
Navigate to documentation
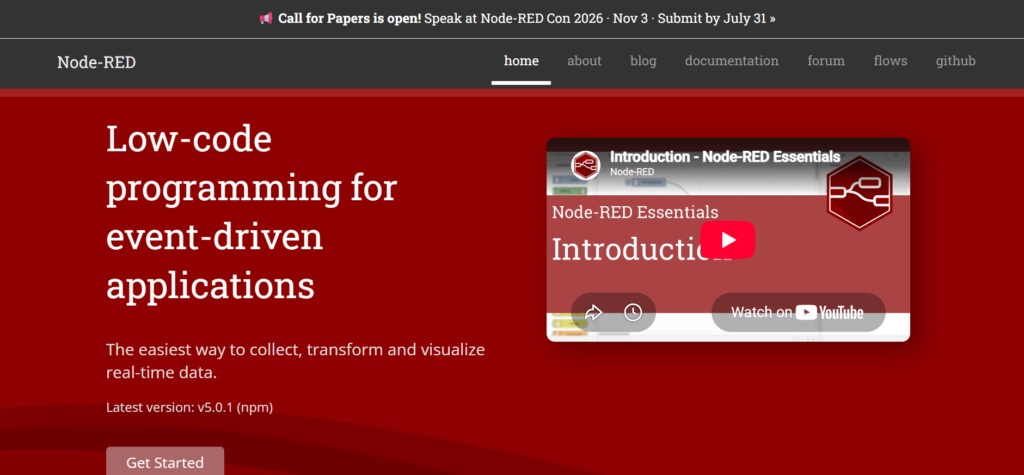coord(731,61)
